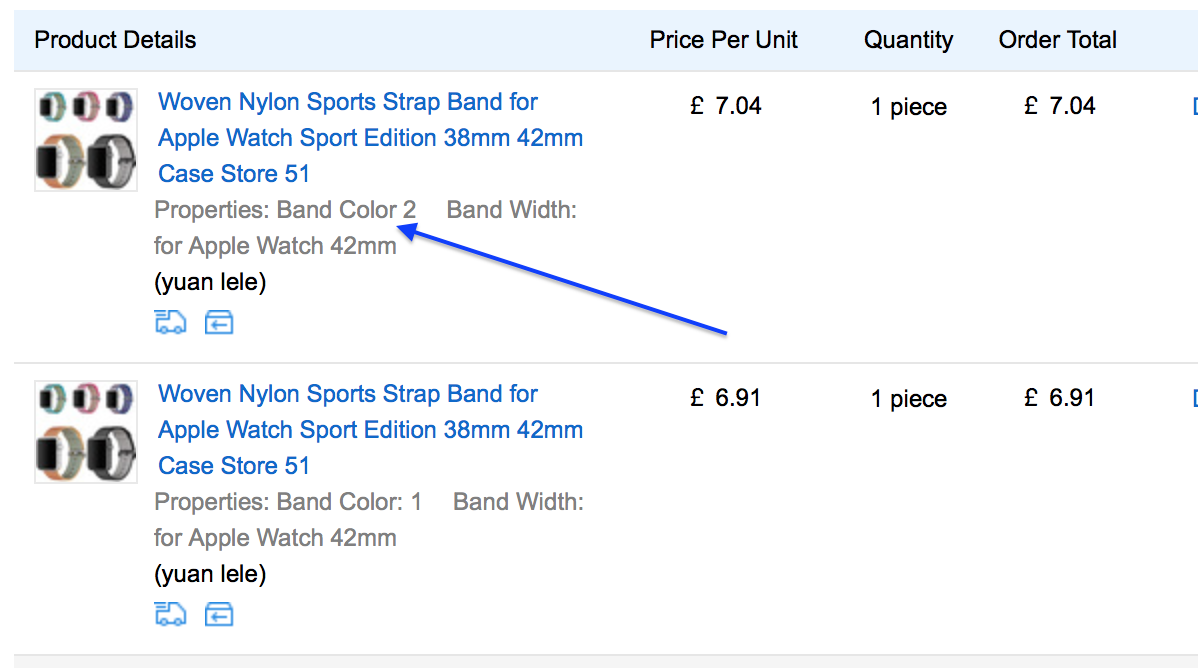The image size is (1198, 668).
Task: Click the shipping truck icon for Band Color 1 item
Action: 170,614
